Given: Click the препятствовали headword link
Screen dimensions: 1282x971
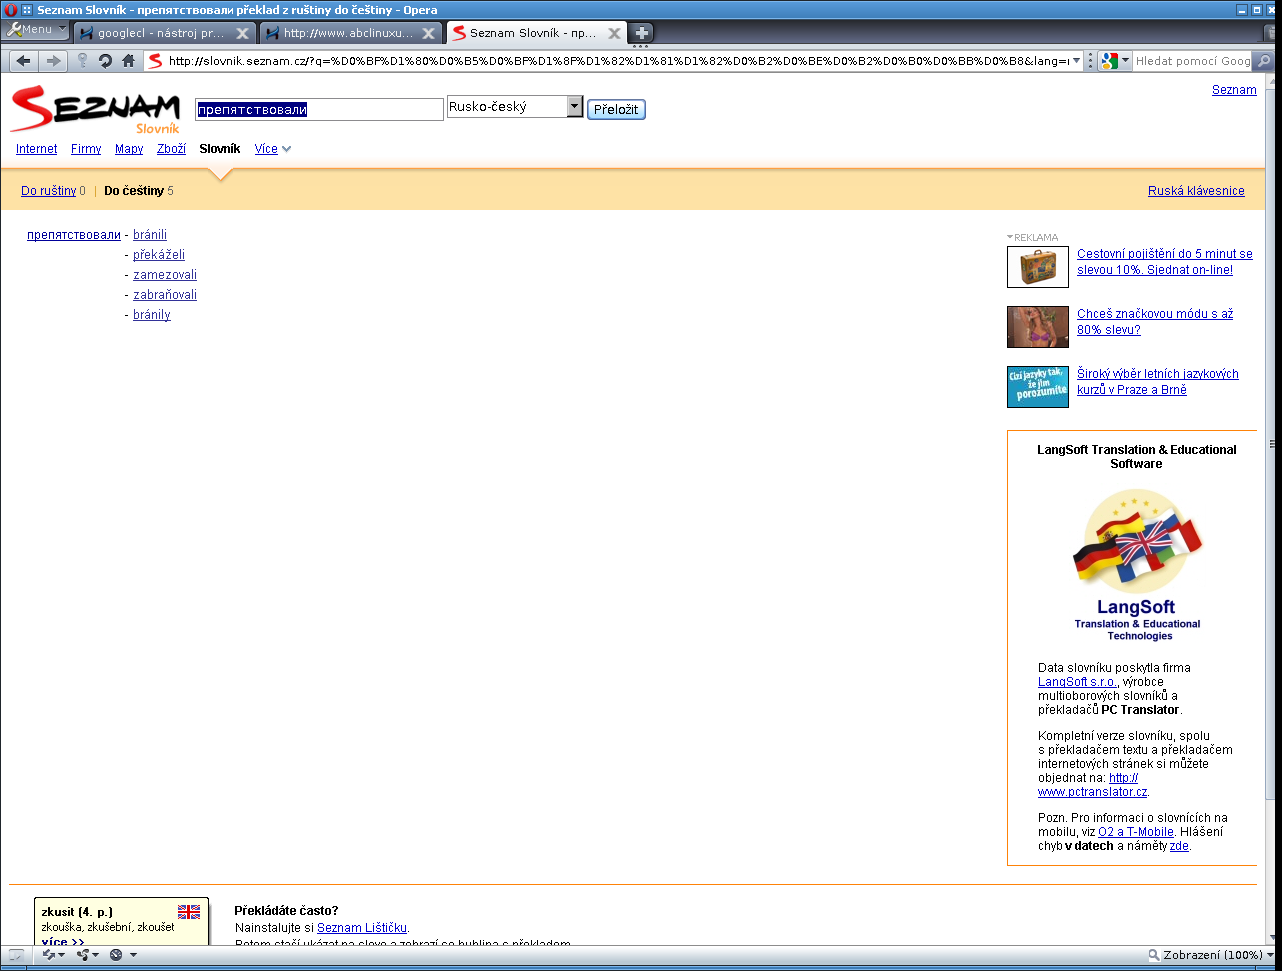Looking at the screenshot, I should click(74, 235).
